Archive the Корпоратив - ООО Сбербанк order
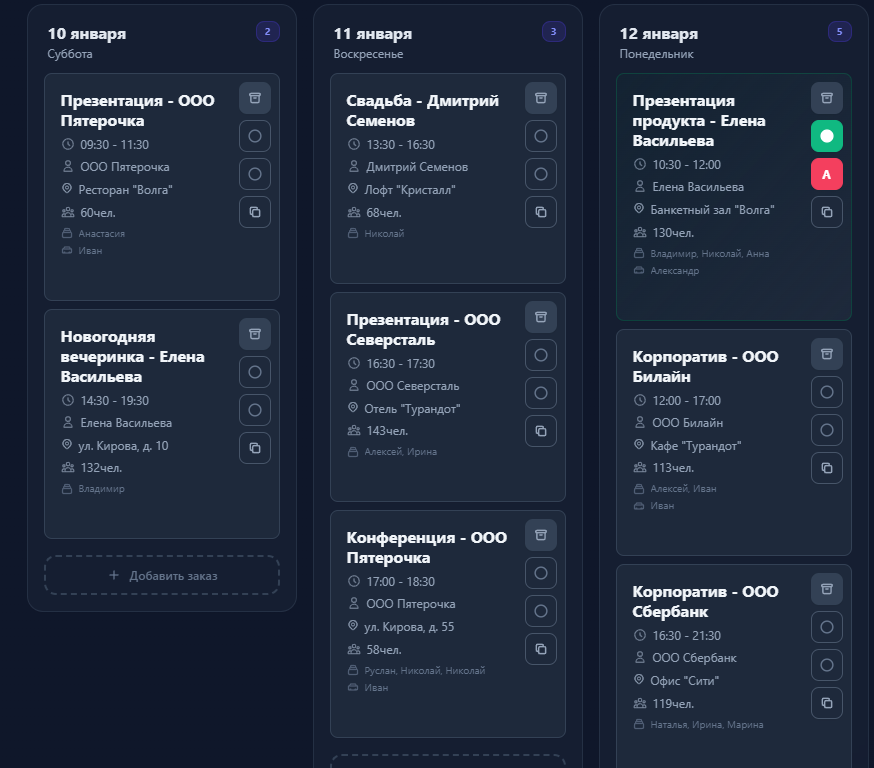The width and height of the screenshot is (874, 768). [827, 589]
